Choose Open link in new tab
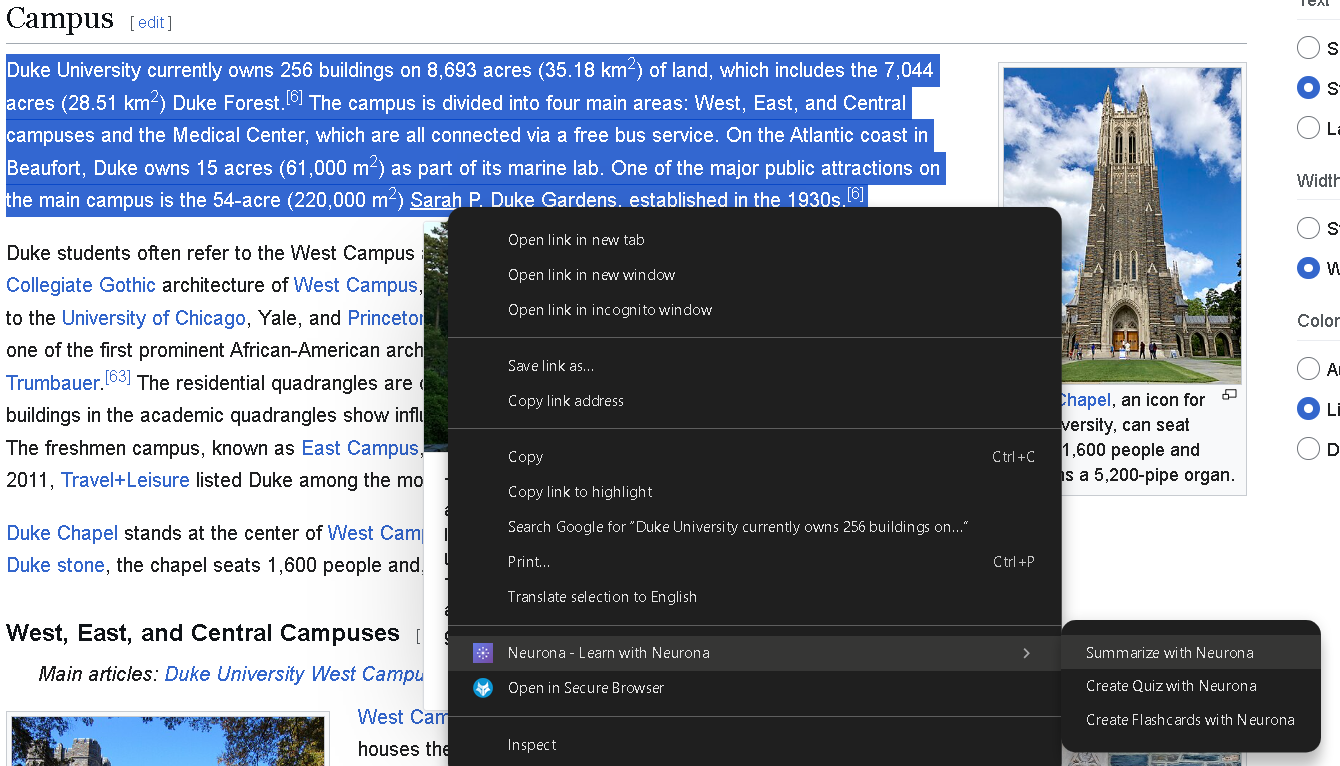Screen dimensions: 1340x766 [x=754, y=240]
